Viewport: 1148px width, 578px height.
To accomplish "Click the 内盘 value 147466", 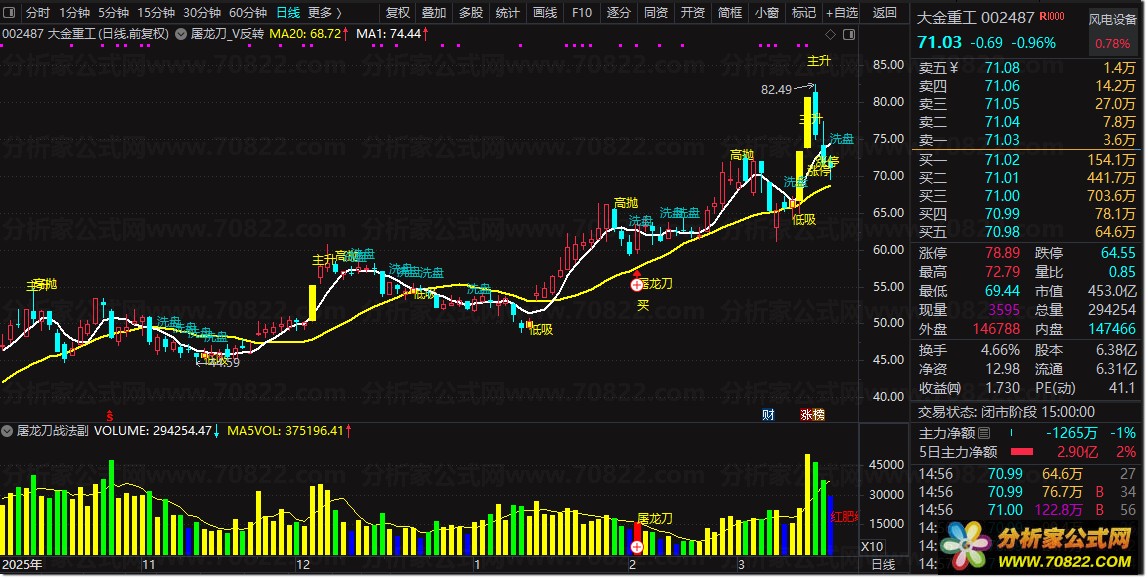I will [1112, 329].
